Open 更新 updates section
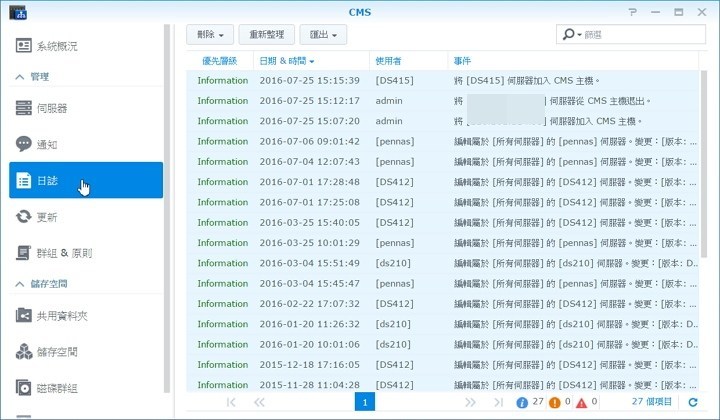720x420 pixels. pyautogui.click(x=86, y=217)
